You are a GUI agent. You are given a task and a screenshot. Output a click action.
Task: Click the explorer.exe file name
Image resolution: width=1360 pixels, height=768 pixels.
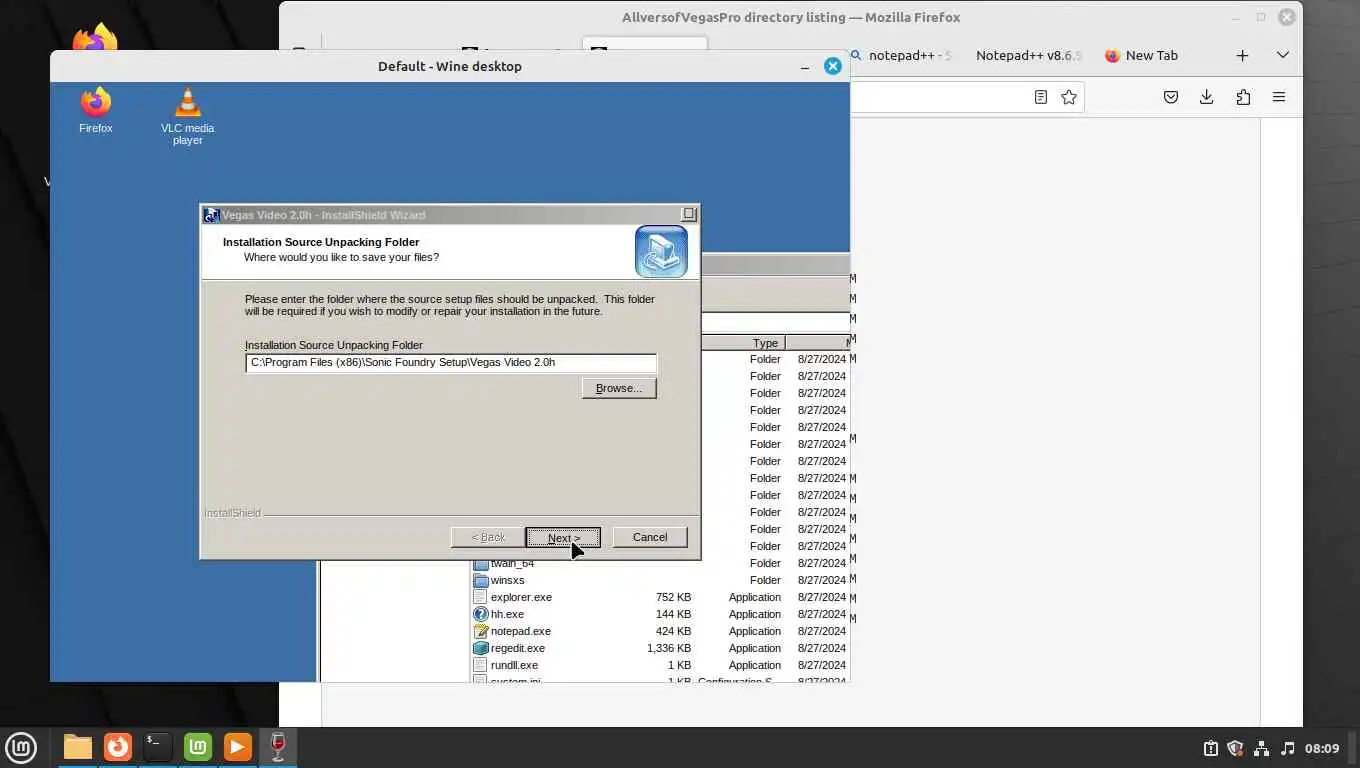[x=521, y=597]
